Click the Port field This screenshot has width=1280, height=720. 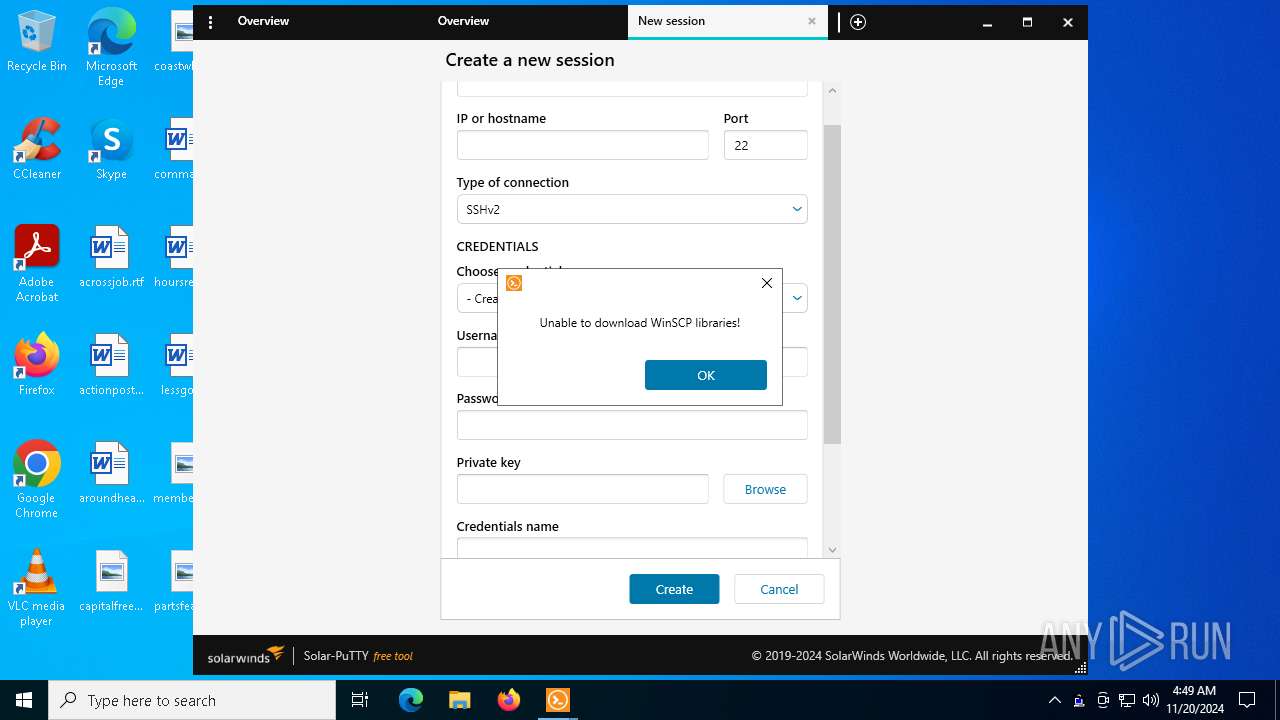point(765,145)
